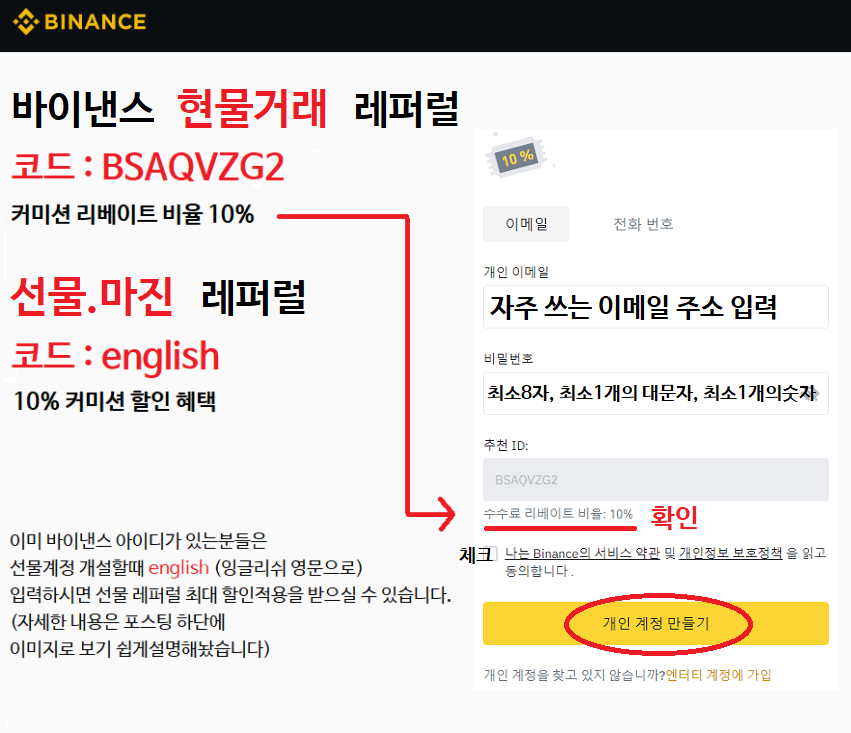Image resolution: width=851 pixels, height=733 pixels.
Task: Click the 추천 ID field showing BSAQVZG2
Action: [656, 480]
